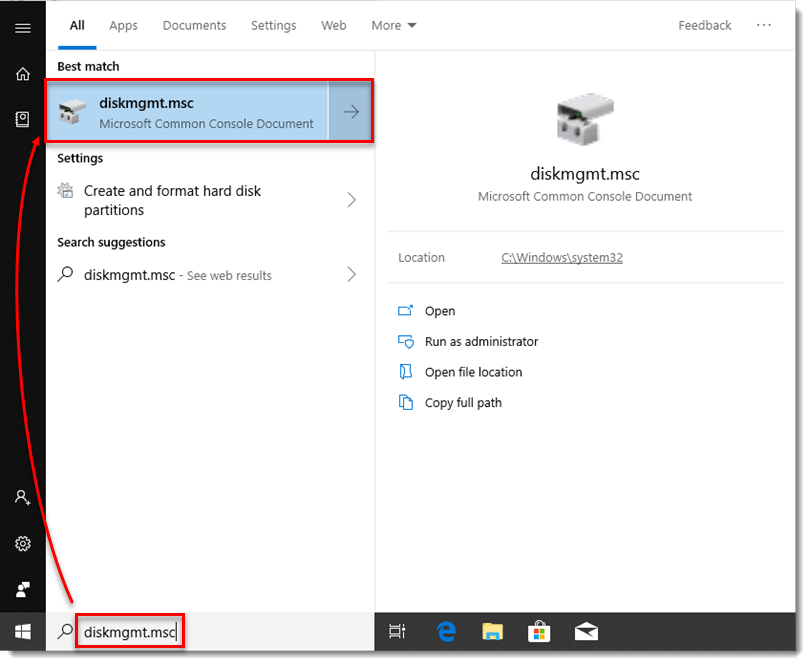The width and height of the screenshot is (810, 665).
Task: Open File Explorer from the taskbar
Action: point(492,631)
